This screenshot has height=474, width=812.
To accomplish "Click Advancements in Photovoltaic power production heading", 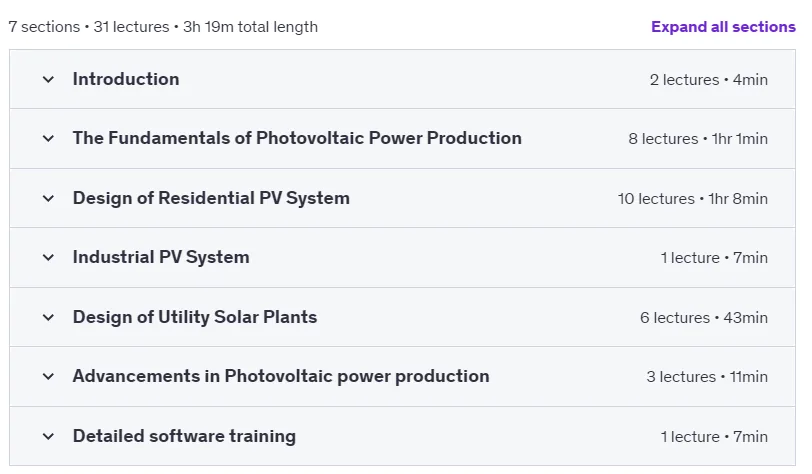I will point(281,376).
